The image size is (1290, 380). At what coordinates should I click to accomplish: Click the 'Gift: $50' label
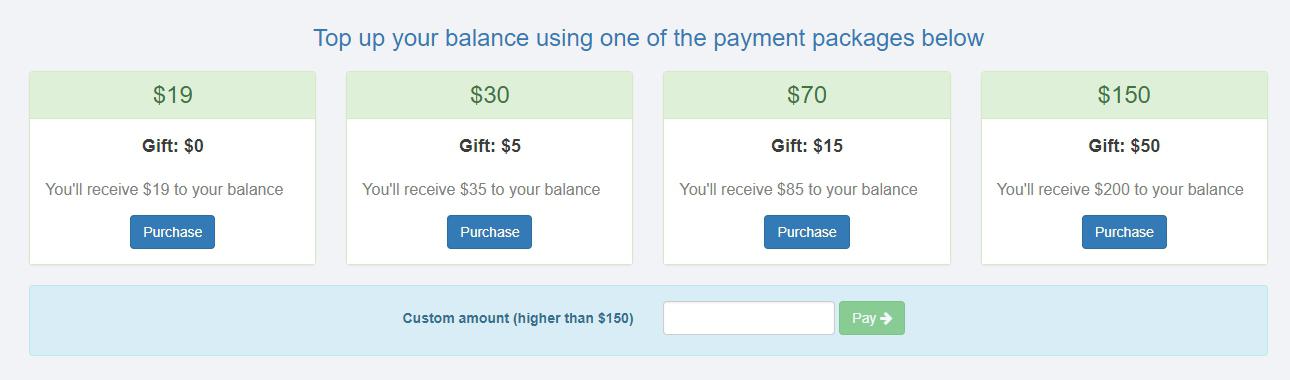[x=1124, y=146]
